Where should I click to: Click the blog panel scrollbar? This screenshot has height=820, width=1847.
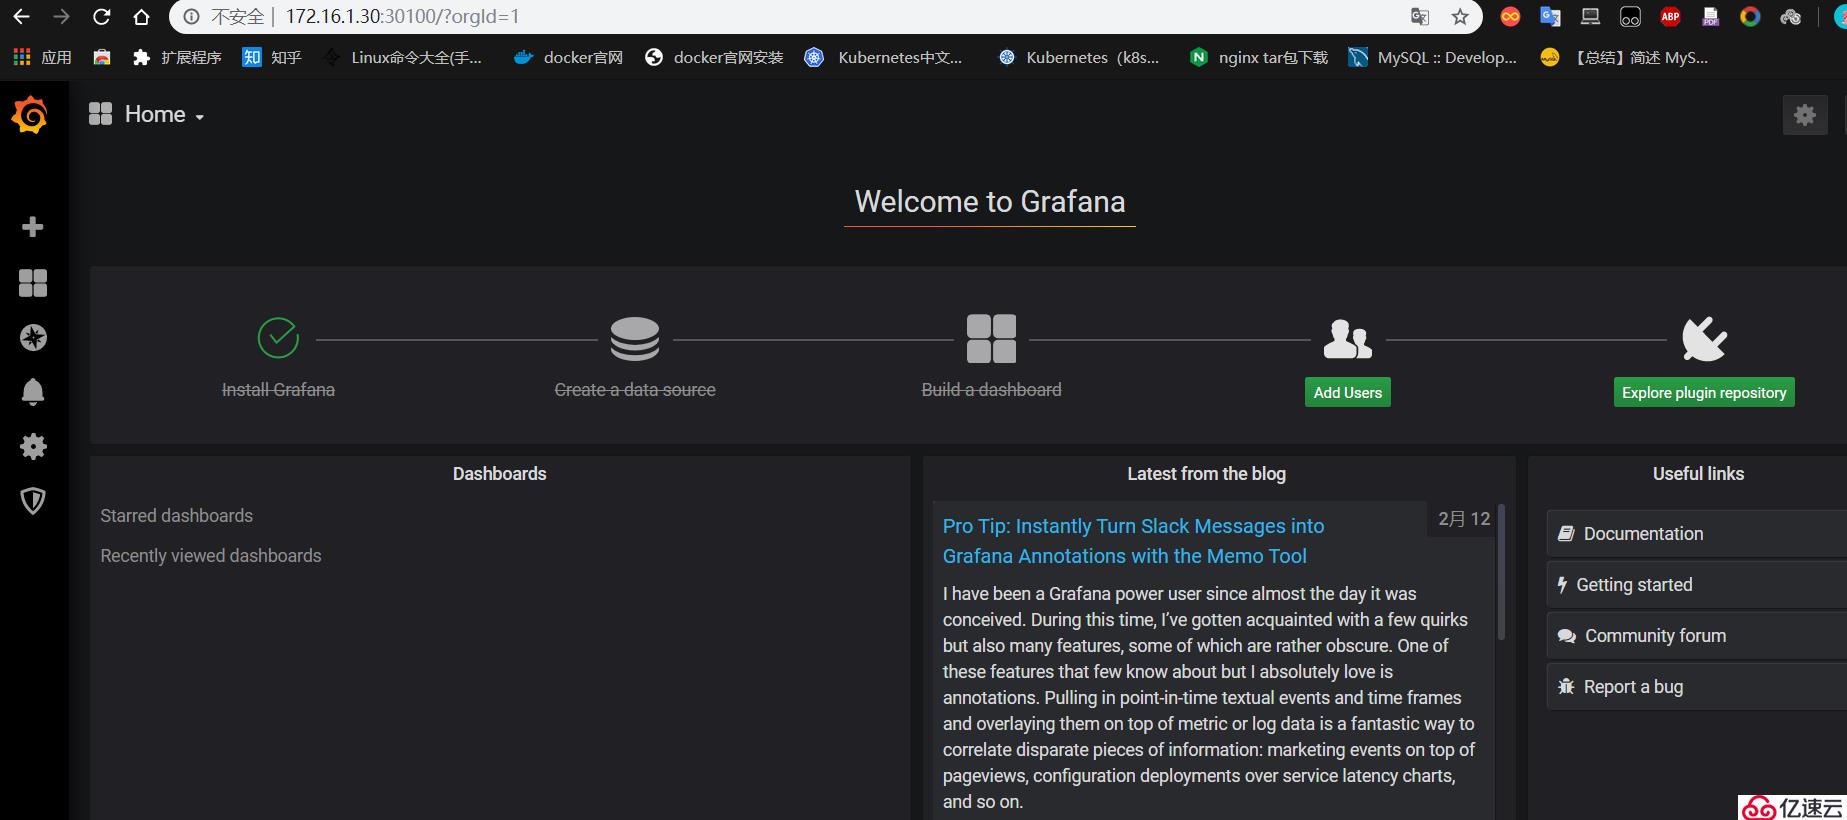[x=1501, y=572]
